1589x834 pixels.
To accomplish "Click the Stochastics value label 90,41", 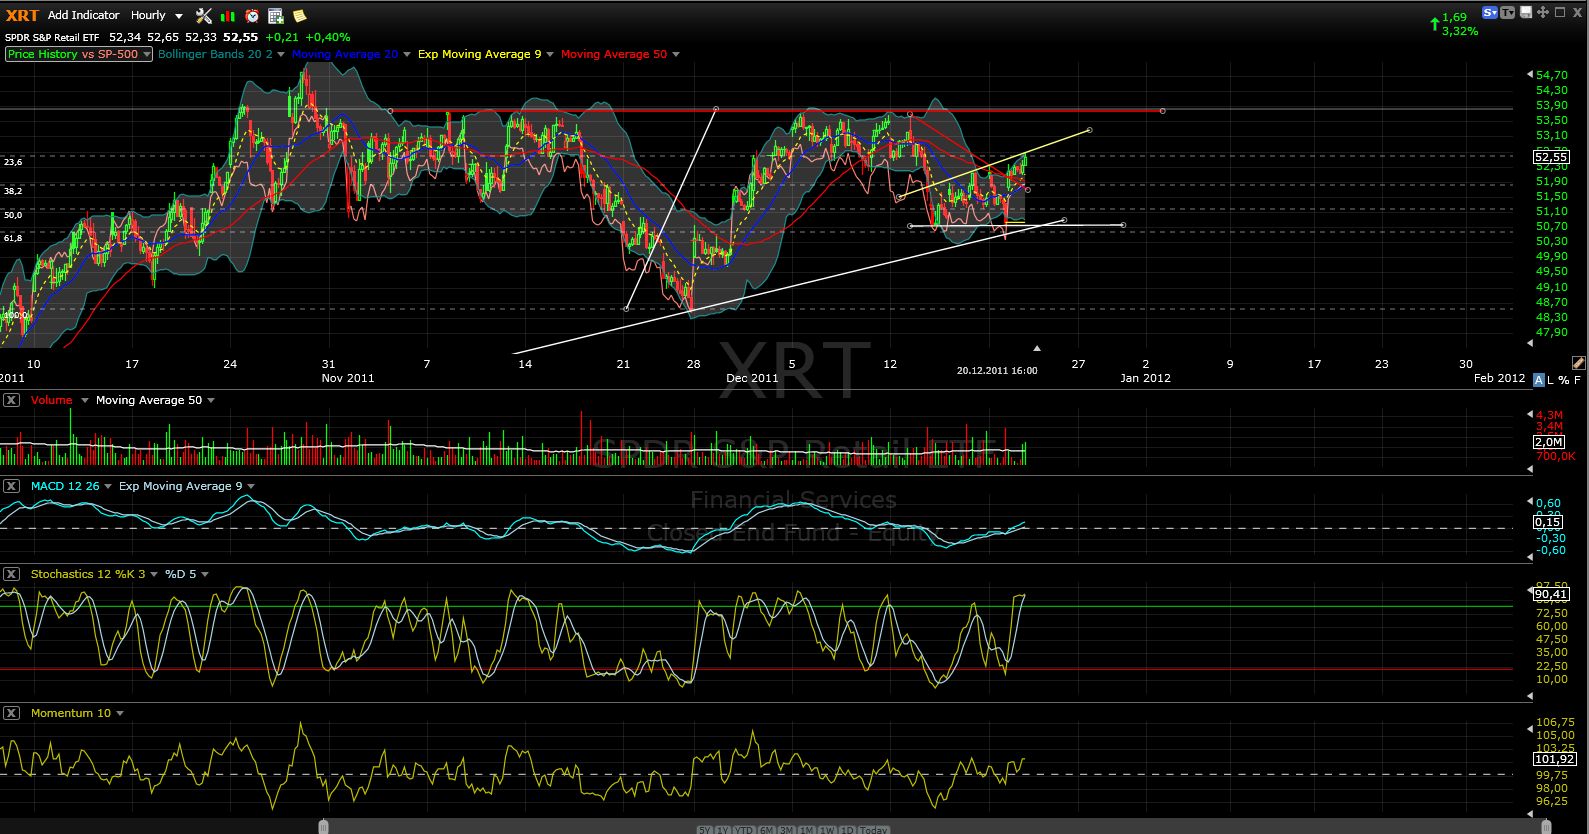I will pos(1551,594).
